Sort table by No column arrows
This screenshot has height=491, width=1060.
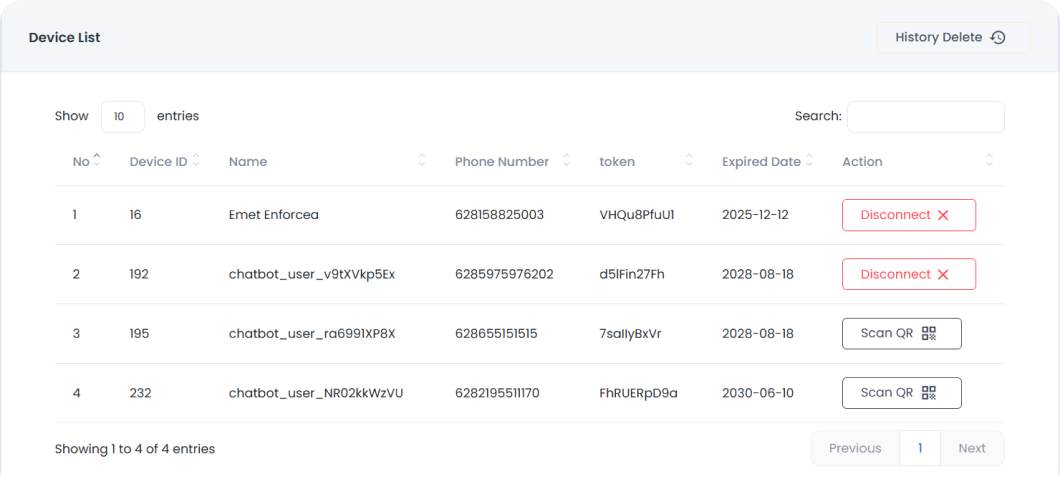coord(97,160)
